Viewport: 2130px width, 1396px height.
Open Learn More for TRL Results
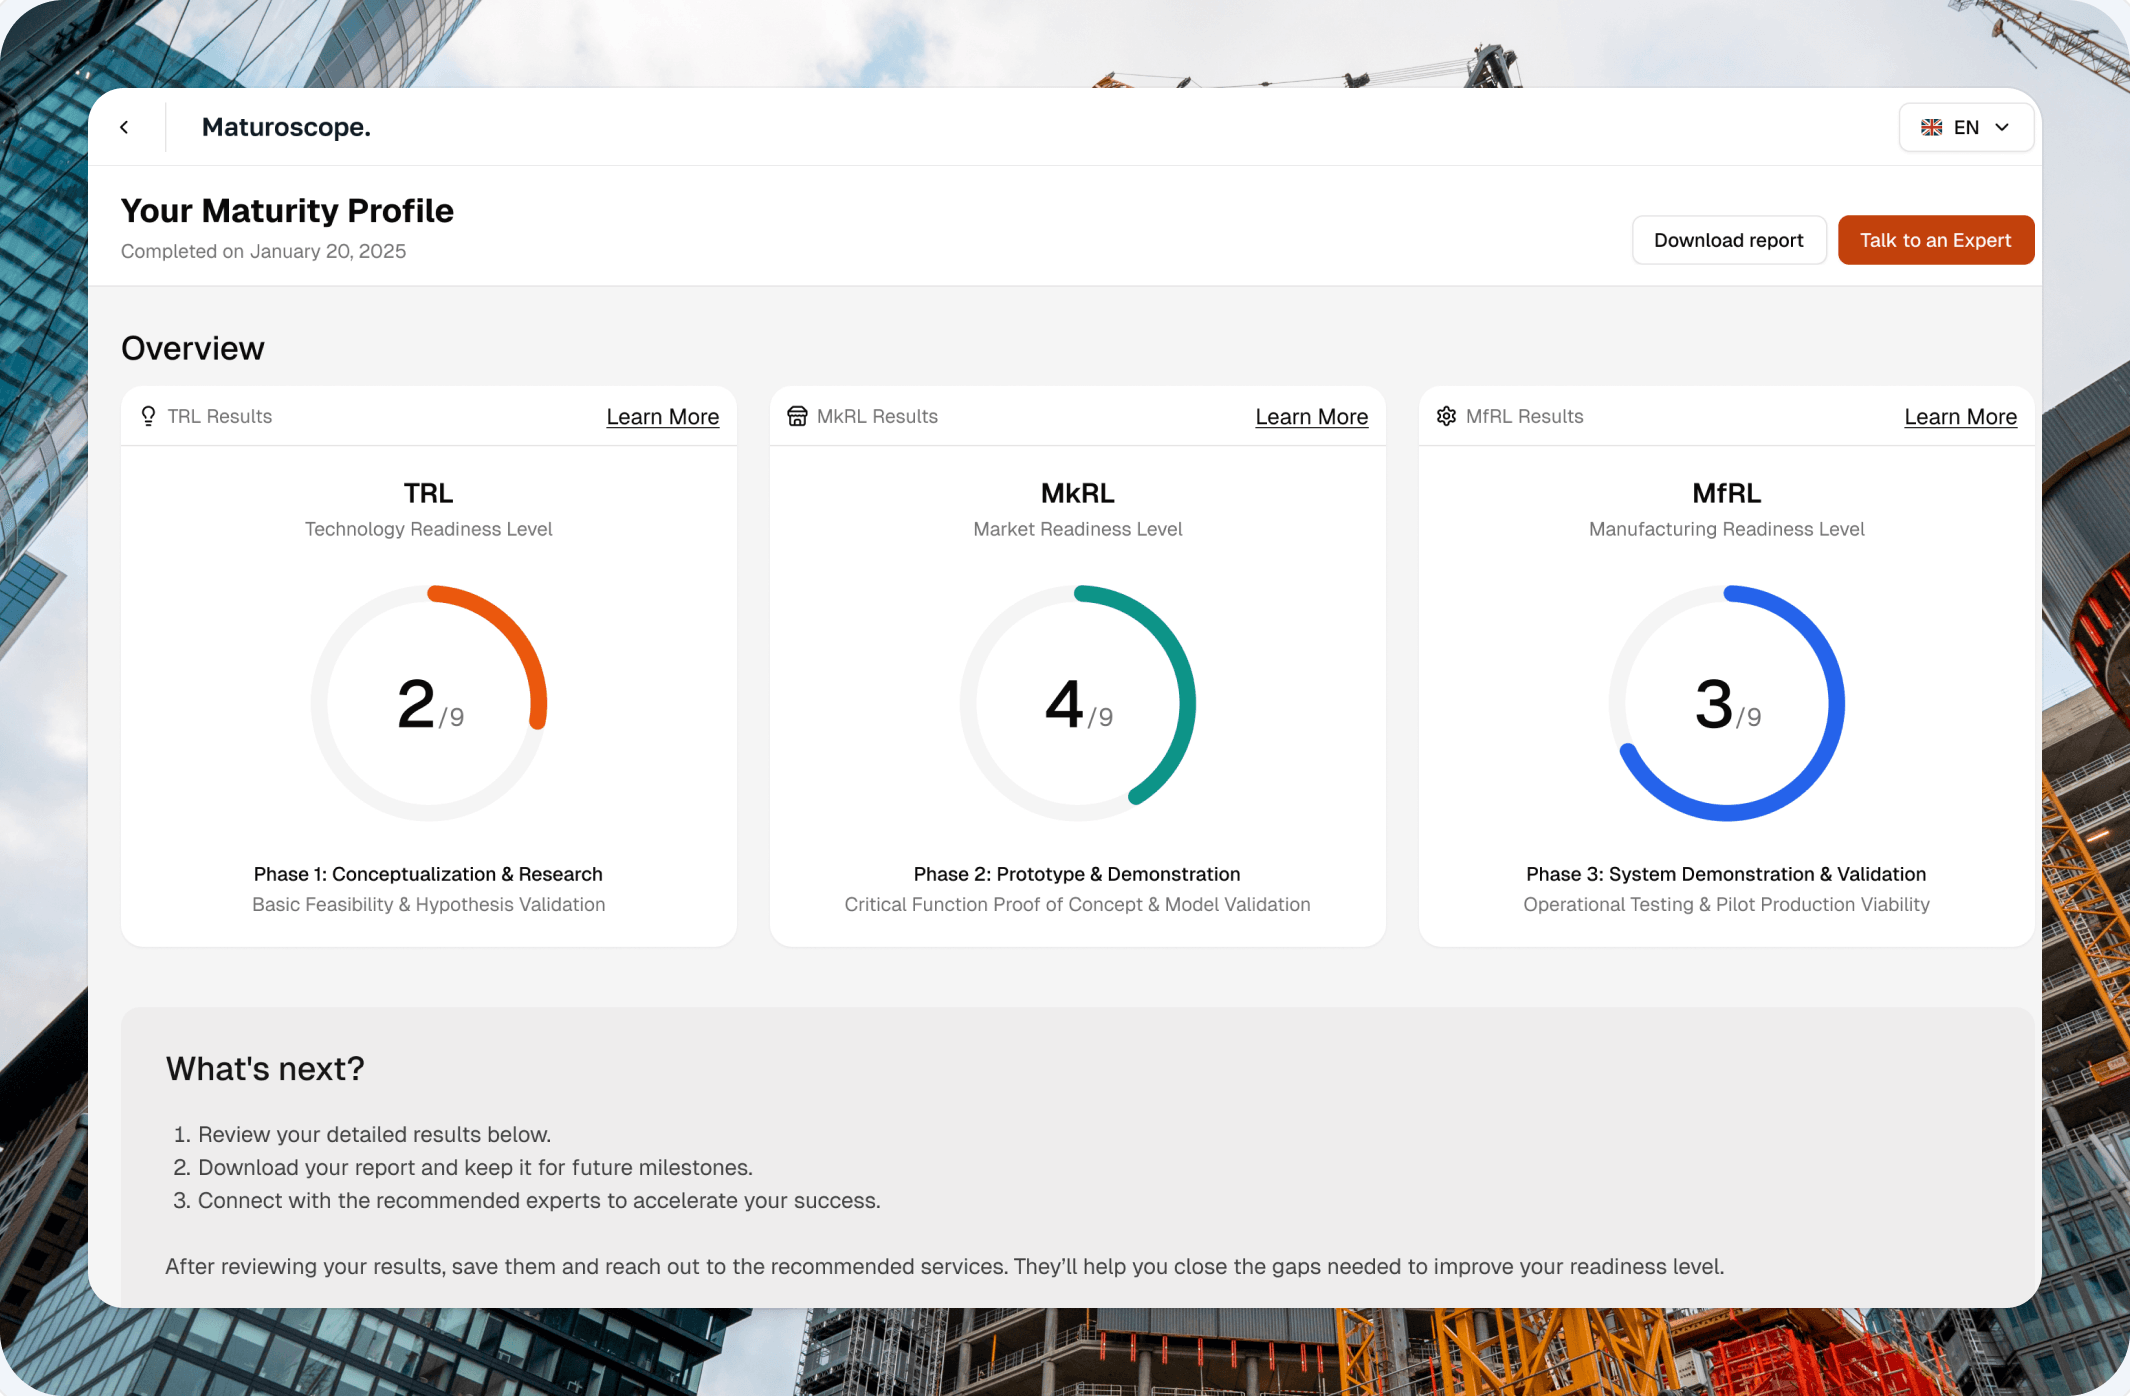tap(663, 417)
